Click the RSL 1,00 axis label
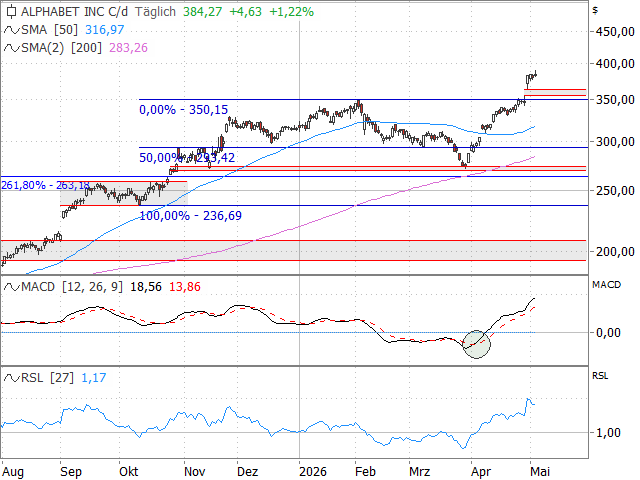Viewport: 640px width, 480px height. point(608,433)
